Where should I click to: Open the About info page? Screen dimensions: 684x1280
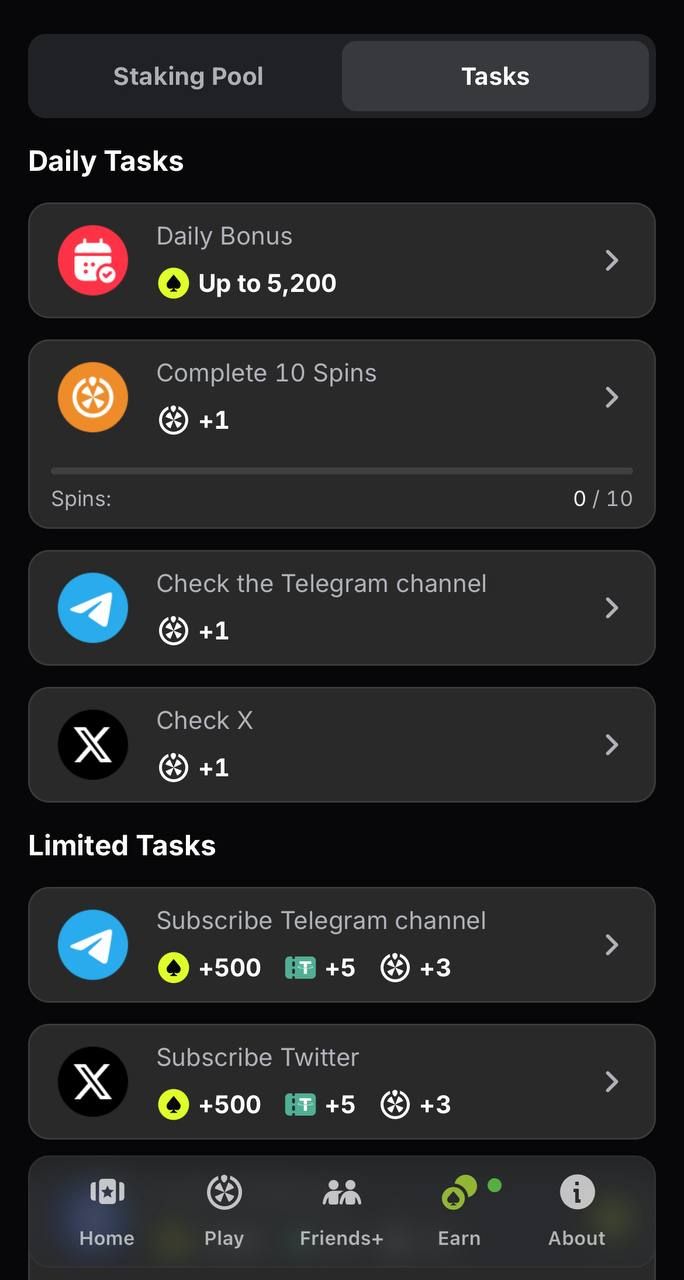577,1211
